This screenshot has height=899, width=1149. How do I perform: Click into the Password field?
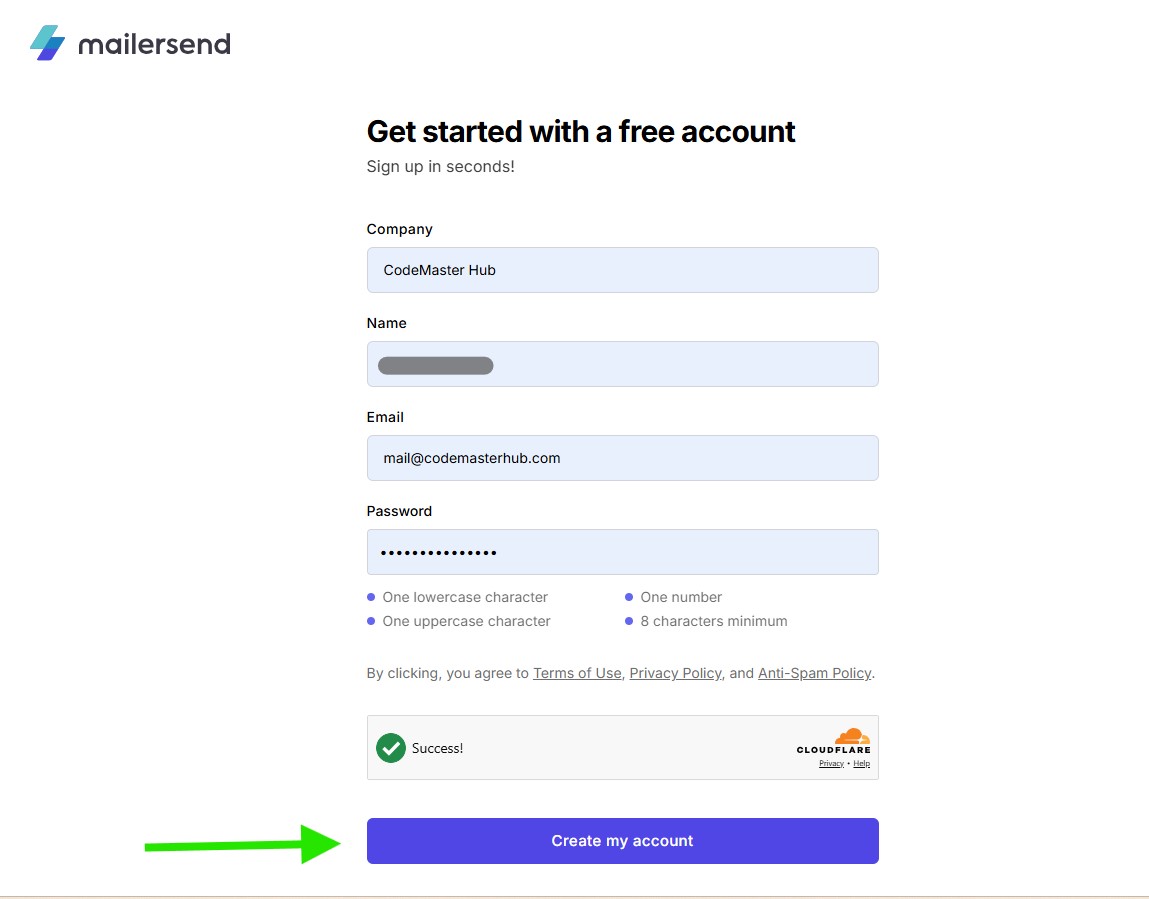coord(622,552)
